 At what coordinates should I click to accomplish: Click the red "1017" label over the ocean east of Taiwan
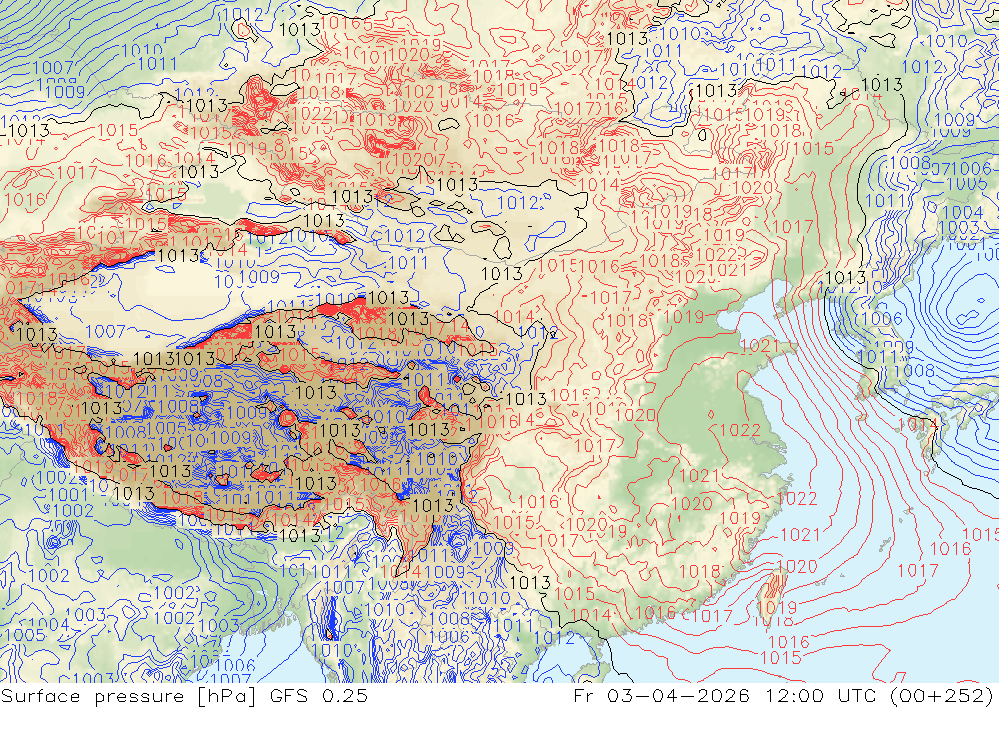(x=918, y=570)
